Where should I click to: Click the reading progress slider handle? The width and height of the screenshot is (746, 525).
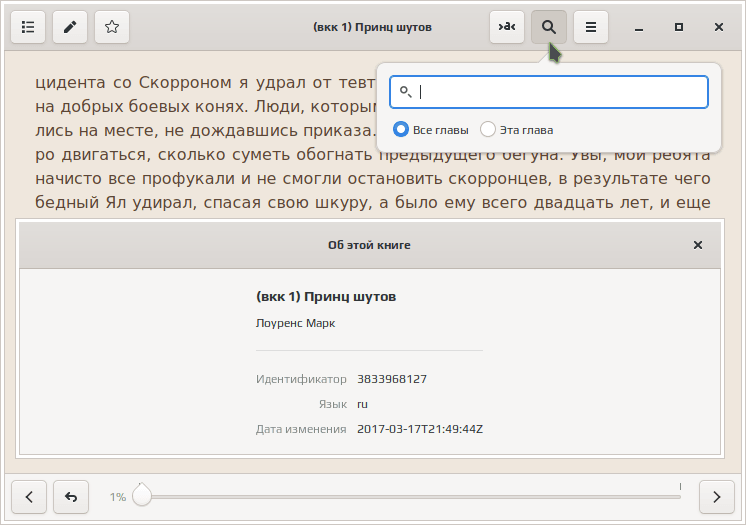click(x=142, y=496)
